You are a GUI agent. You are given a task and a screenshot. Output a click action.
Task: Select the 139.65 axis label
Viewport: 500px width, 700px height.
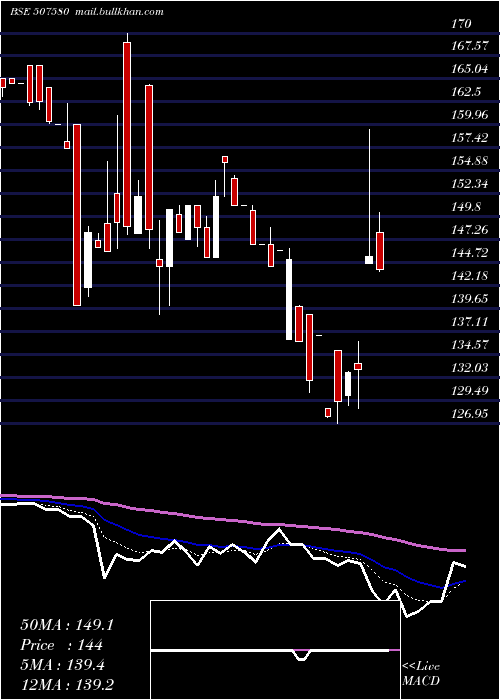(470, 298)
